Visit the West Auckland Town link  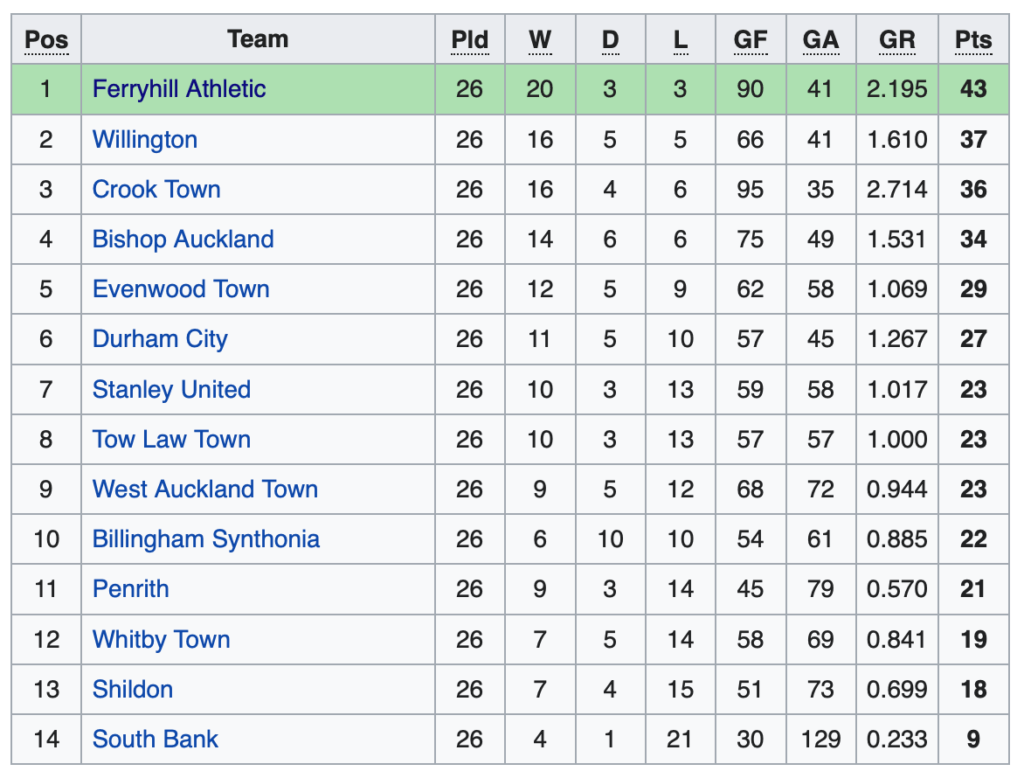click(x=205, y=489)
